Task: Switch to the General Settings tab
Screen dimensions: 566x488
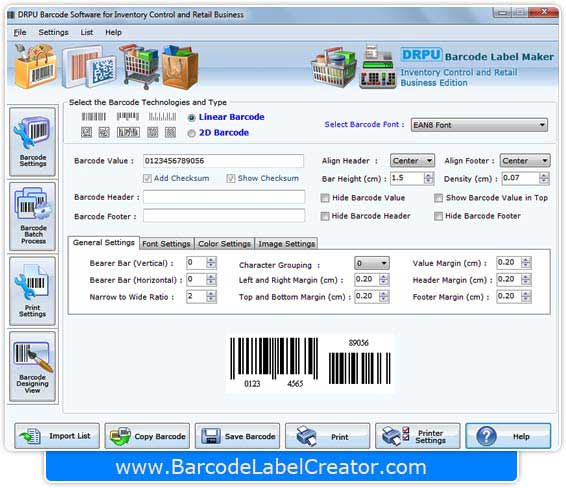Action: (x=104, y=243)
